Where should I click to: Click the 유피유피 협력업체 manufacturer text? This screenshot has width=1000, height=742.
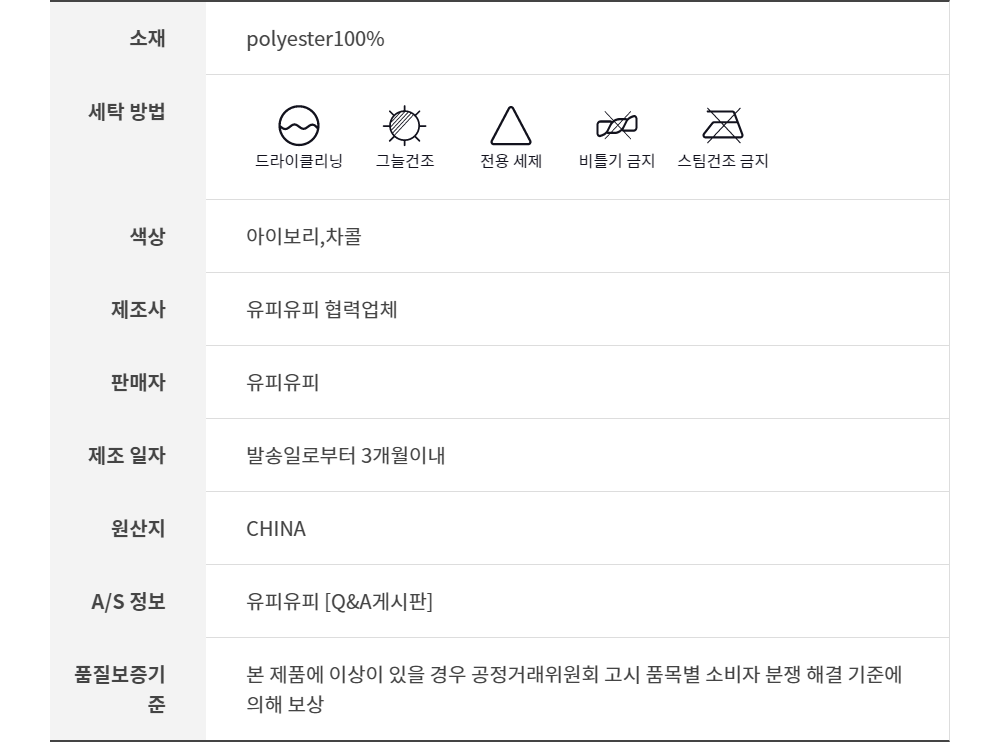click(x=322, y=310)
